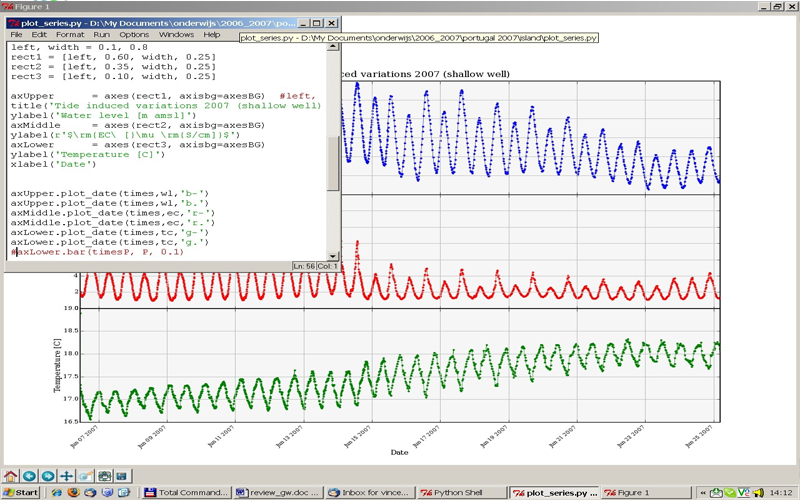The image size is (800, 500).
Task: Click the Home reset view icon
Action: [x=11, y=476]
